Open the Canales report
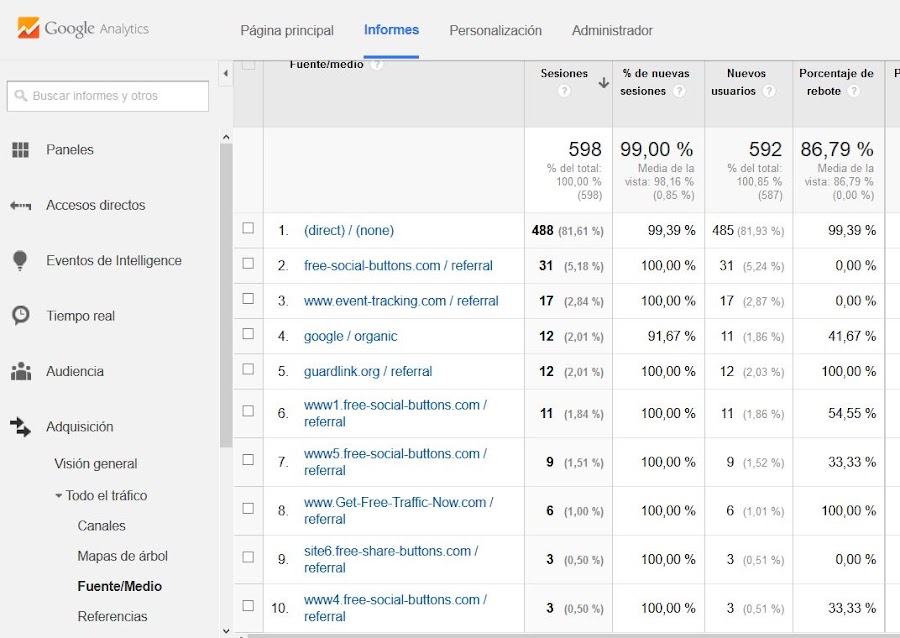The width and height of the screenshot is (900, 638). coord(102,526)
